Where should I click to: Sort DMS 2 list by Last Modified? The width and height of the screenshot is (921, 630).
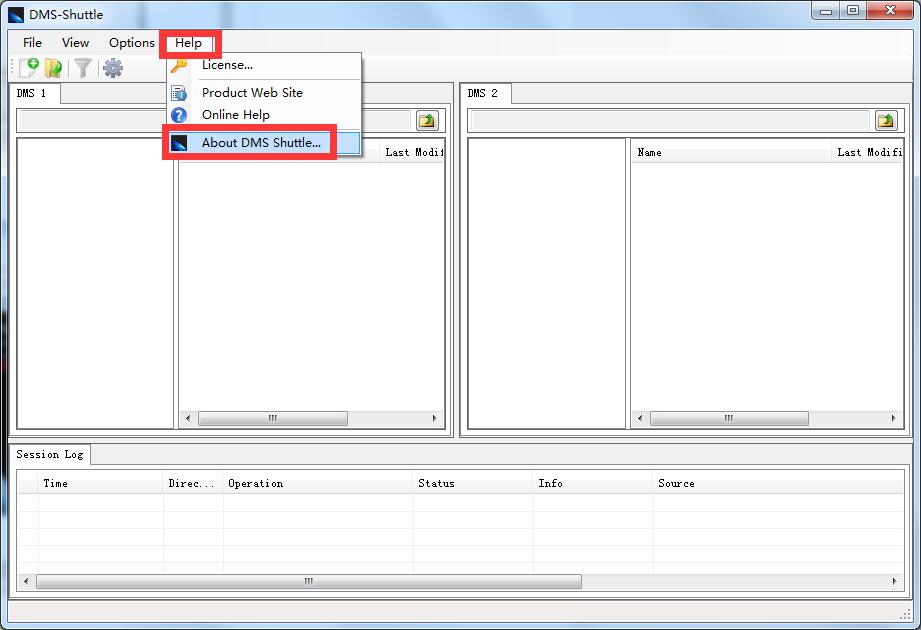click(x=868, y=153)
